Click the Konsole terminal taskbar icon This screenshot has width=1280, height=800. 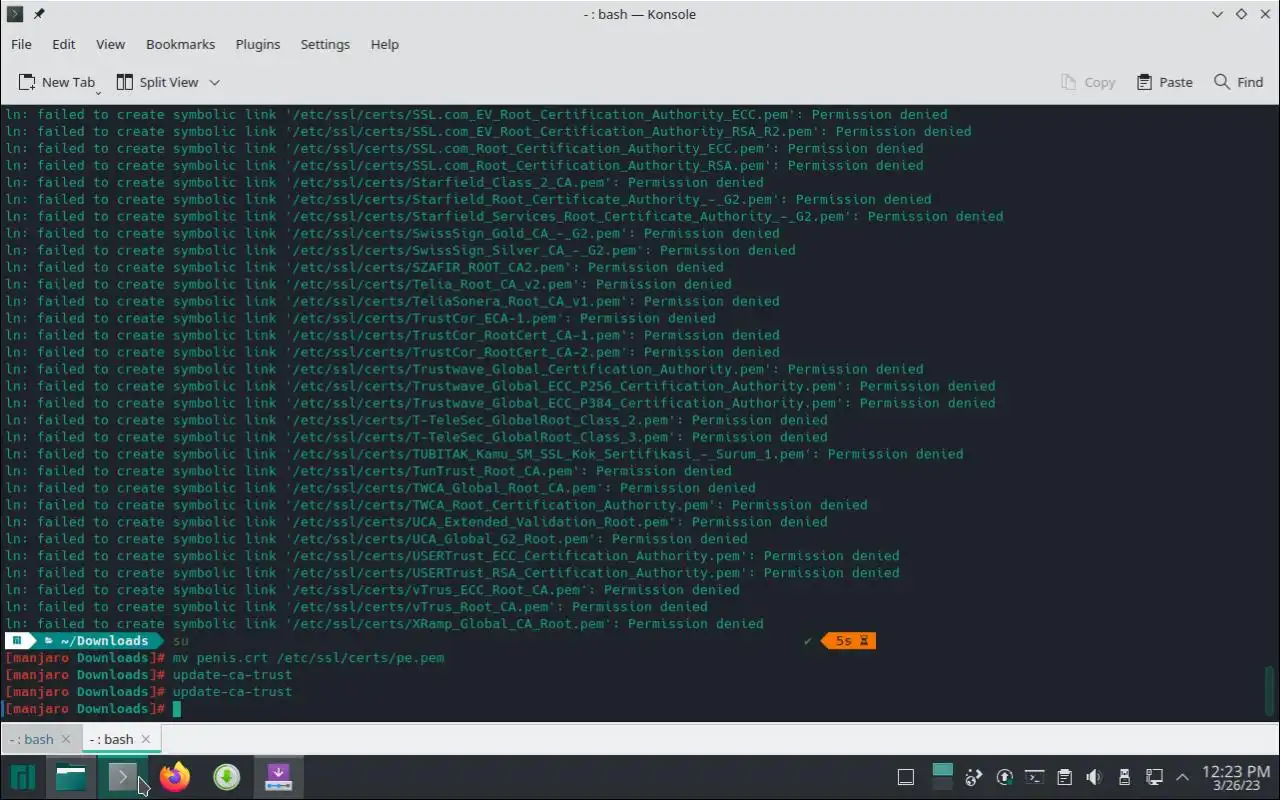click(123, 777)
